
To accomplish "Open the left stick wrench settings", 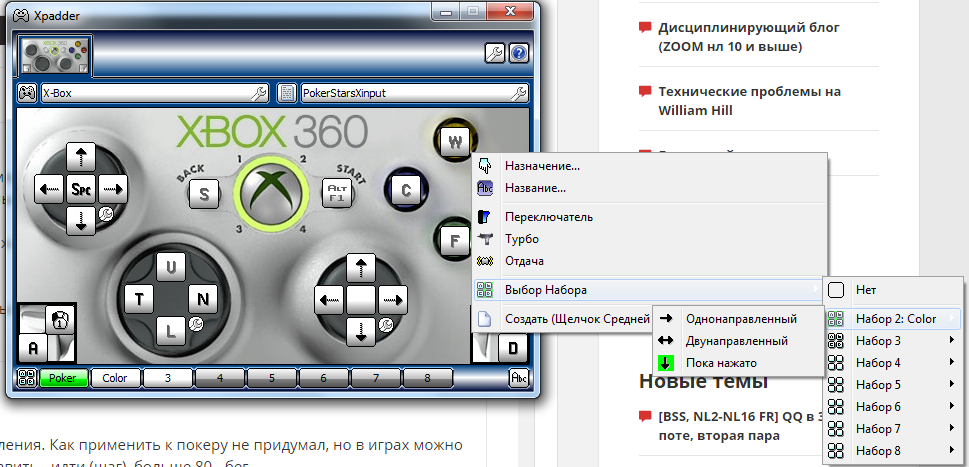I will (x=196, y=323).
